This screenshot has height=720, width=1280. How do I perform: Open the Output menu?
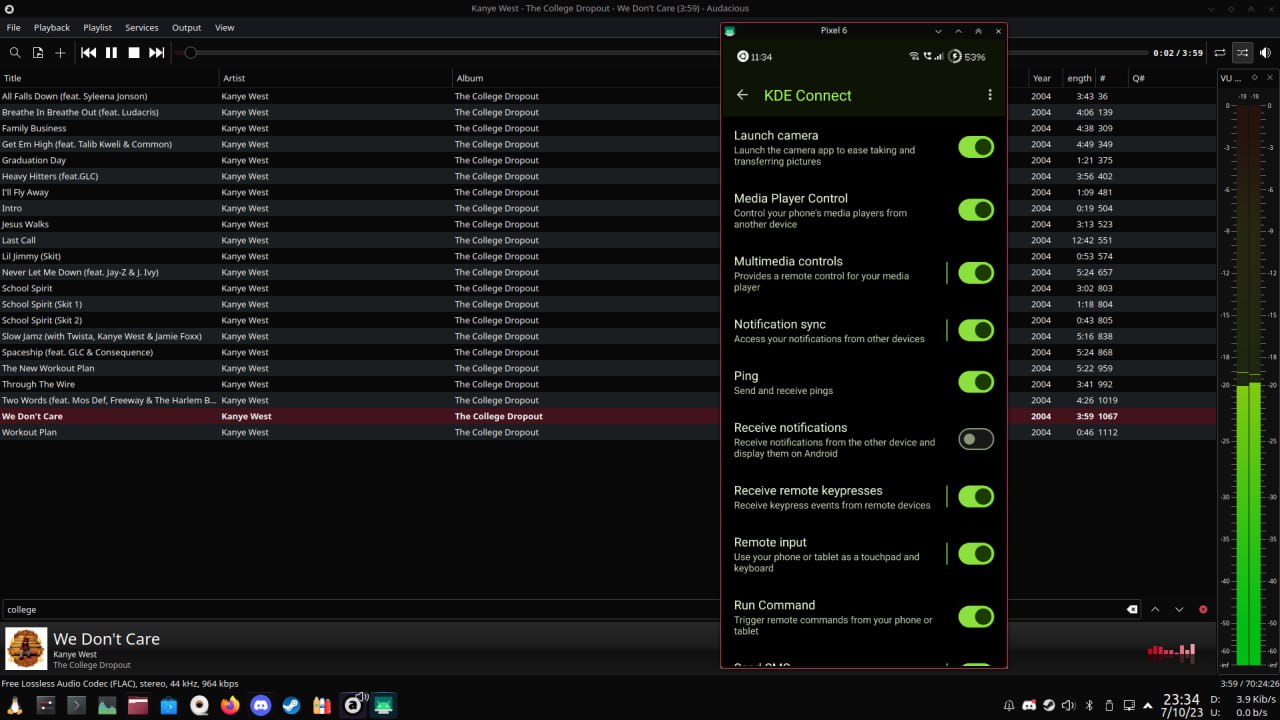click(186, 28)
